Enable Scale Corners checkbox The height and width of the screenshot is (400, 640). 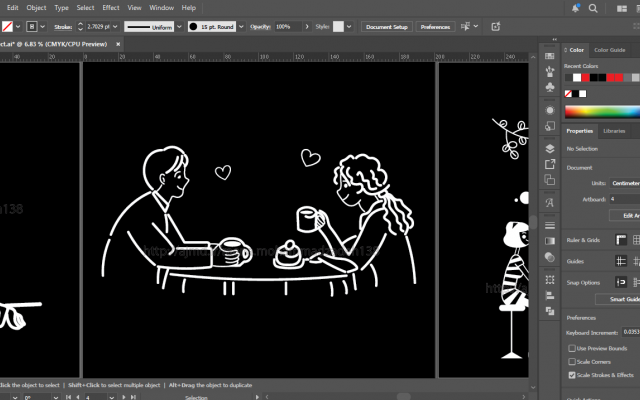pyautogui.click(x=572, y=362)
